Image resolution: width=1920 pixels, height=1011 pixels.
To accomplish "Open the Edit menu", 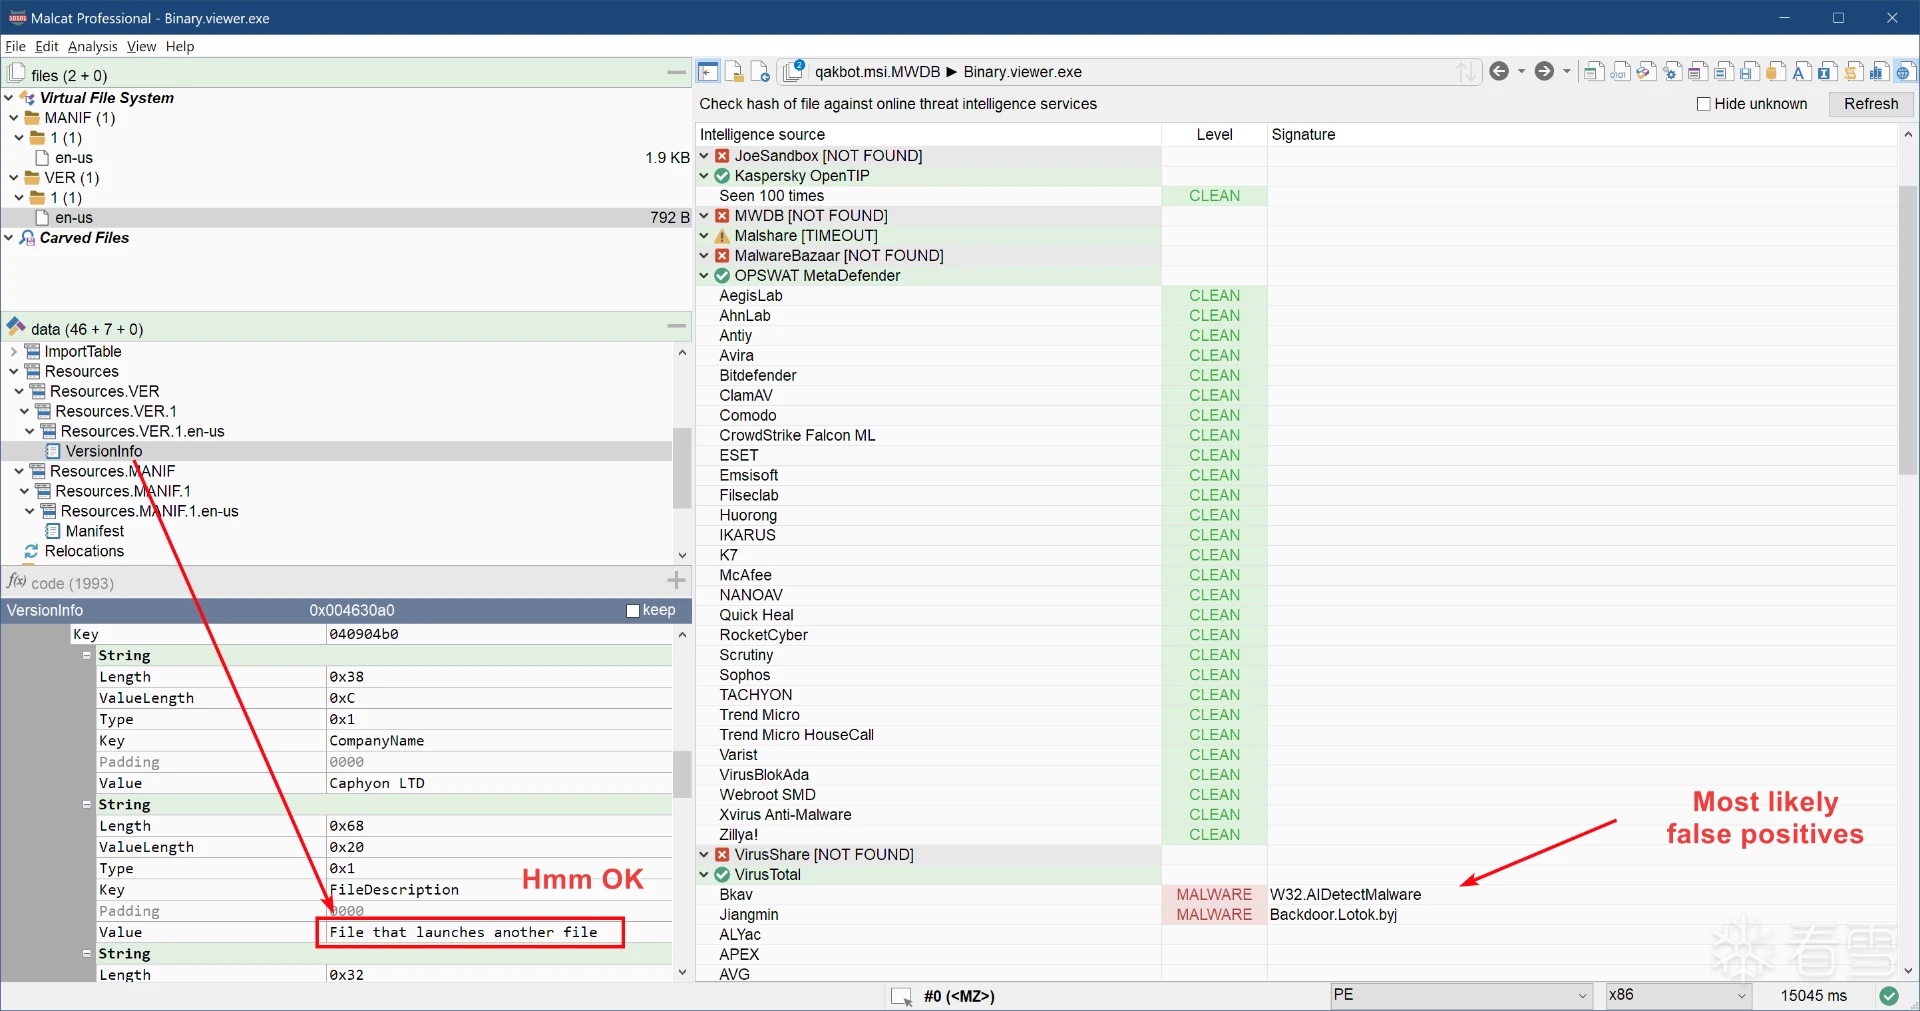I will coord(47,46).
